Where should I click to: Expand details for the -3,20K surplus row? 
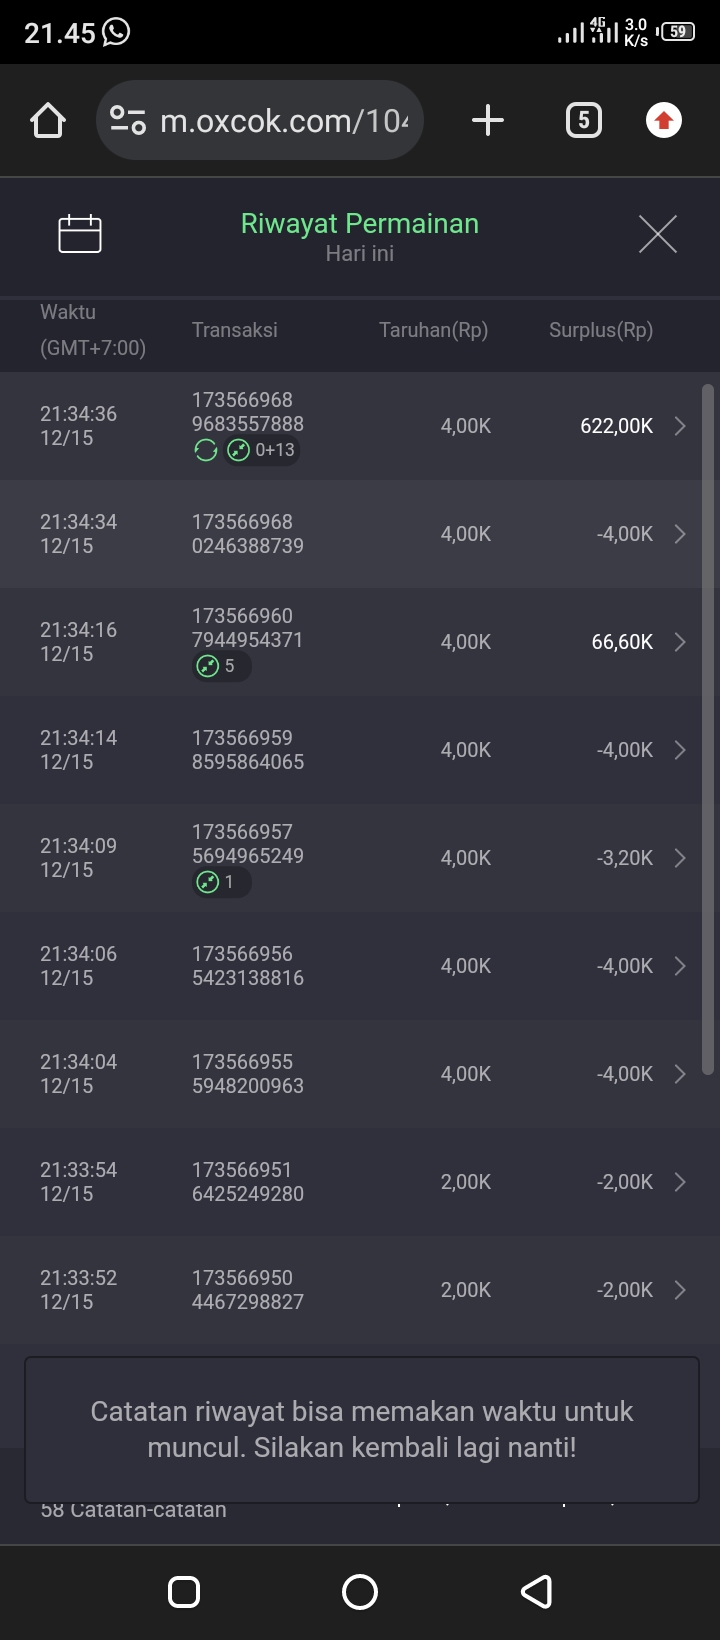click(680, 858)
